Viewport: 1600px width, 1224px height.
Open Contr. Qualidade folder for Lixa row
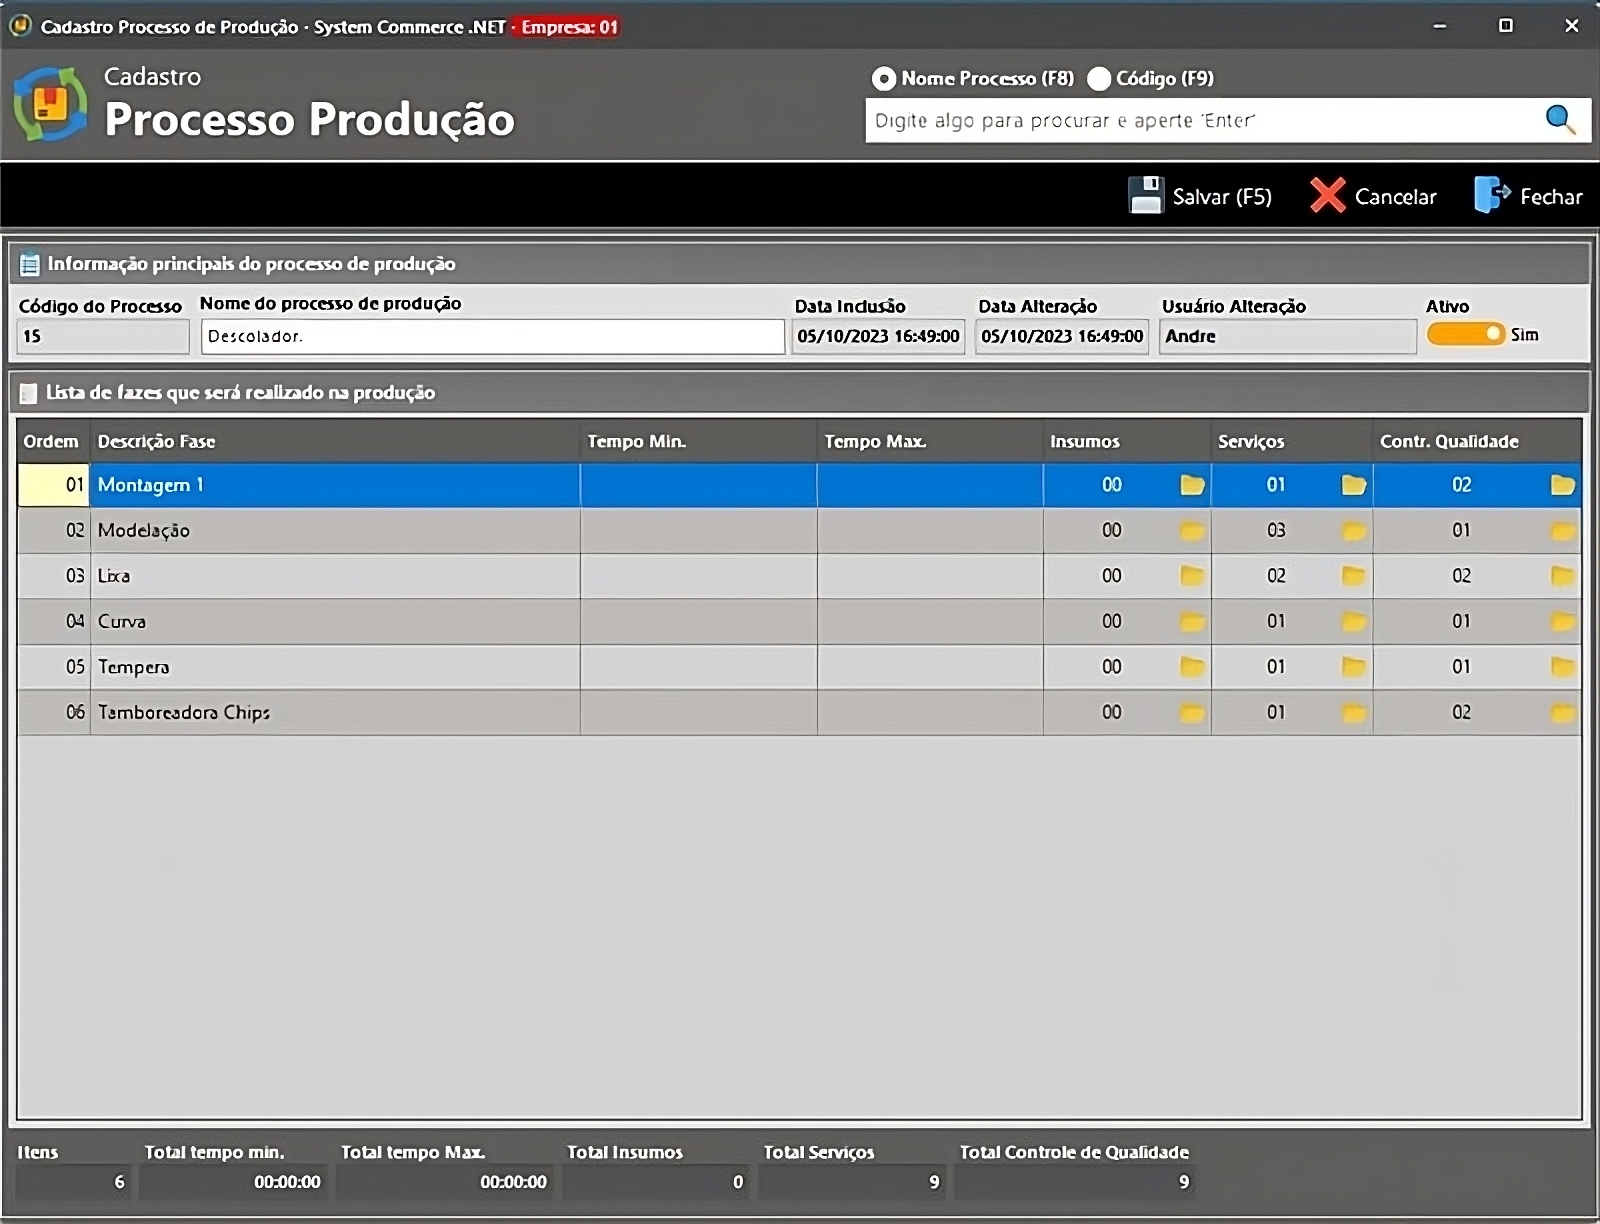(x=1562, y=576)
